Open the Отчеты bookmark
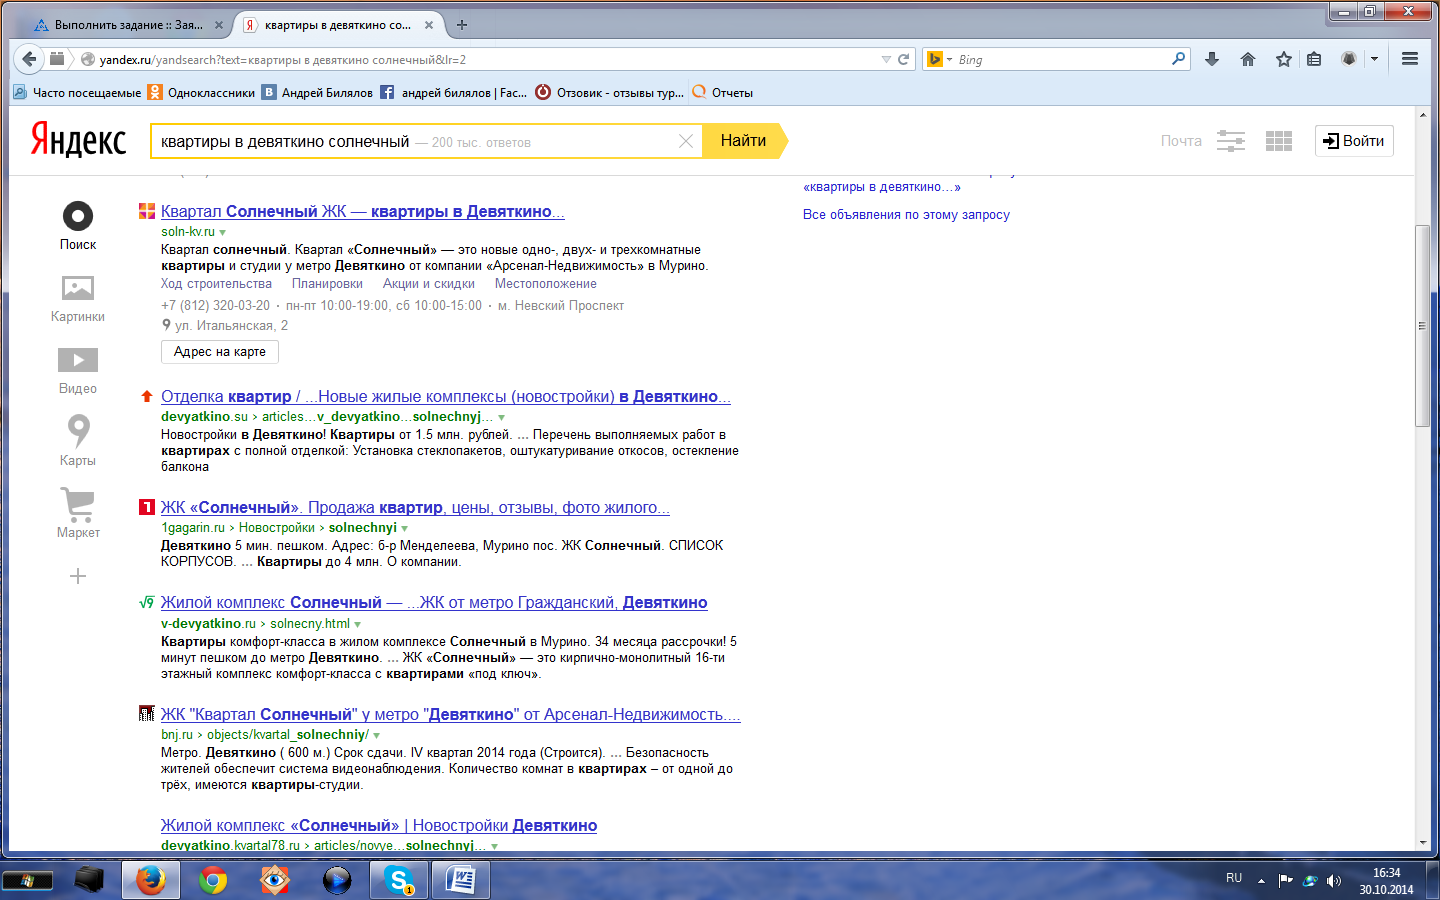This screenshot has height=900, width=1440. click(722, 92)
